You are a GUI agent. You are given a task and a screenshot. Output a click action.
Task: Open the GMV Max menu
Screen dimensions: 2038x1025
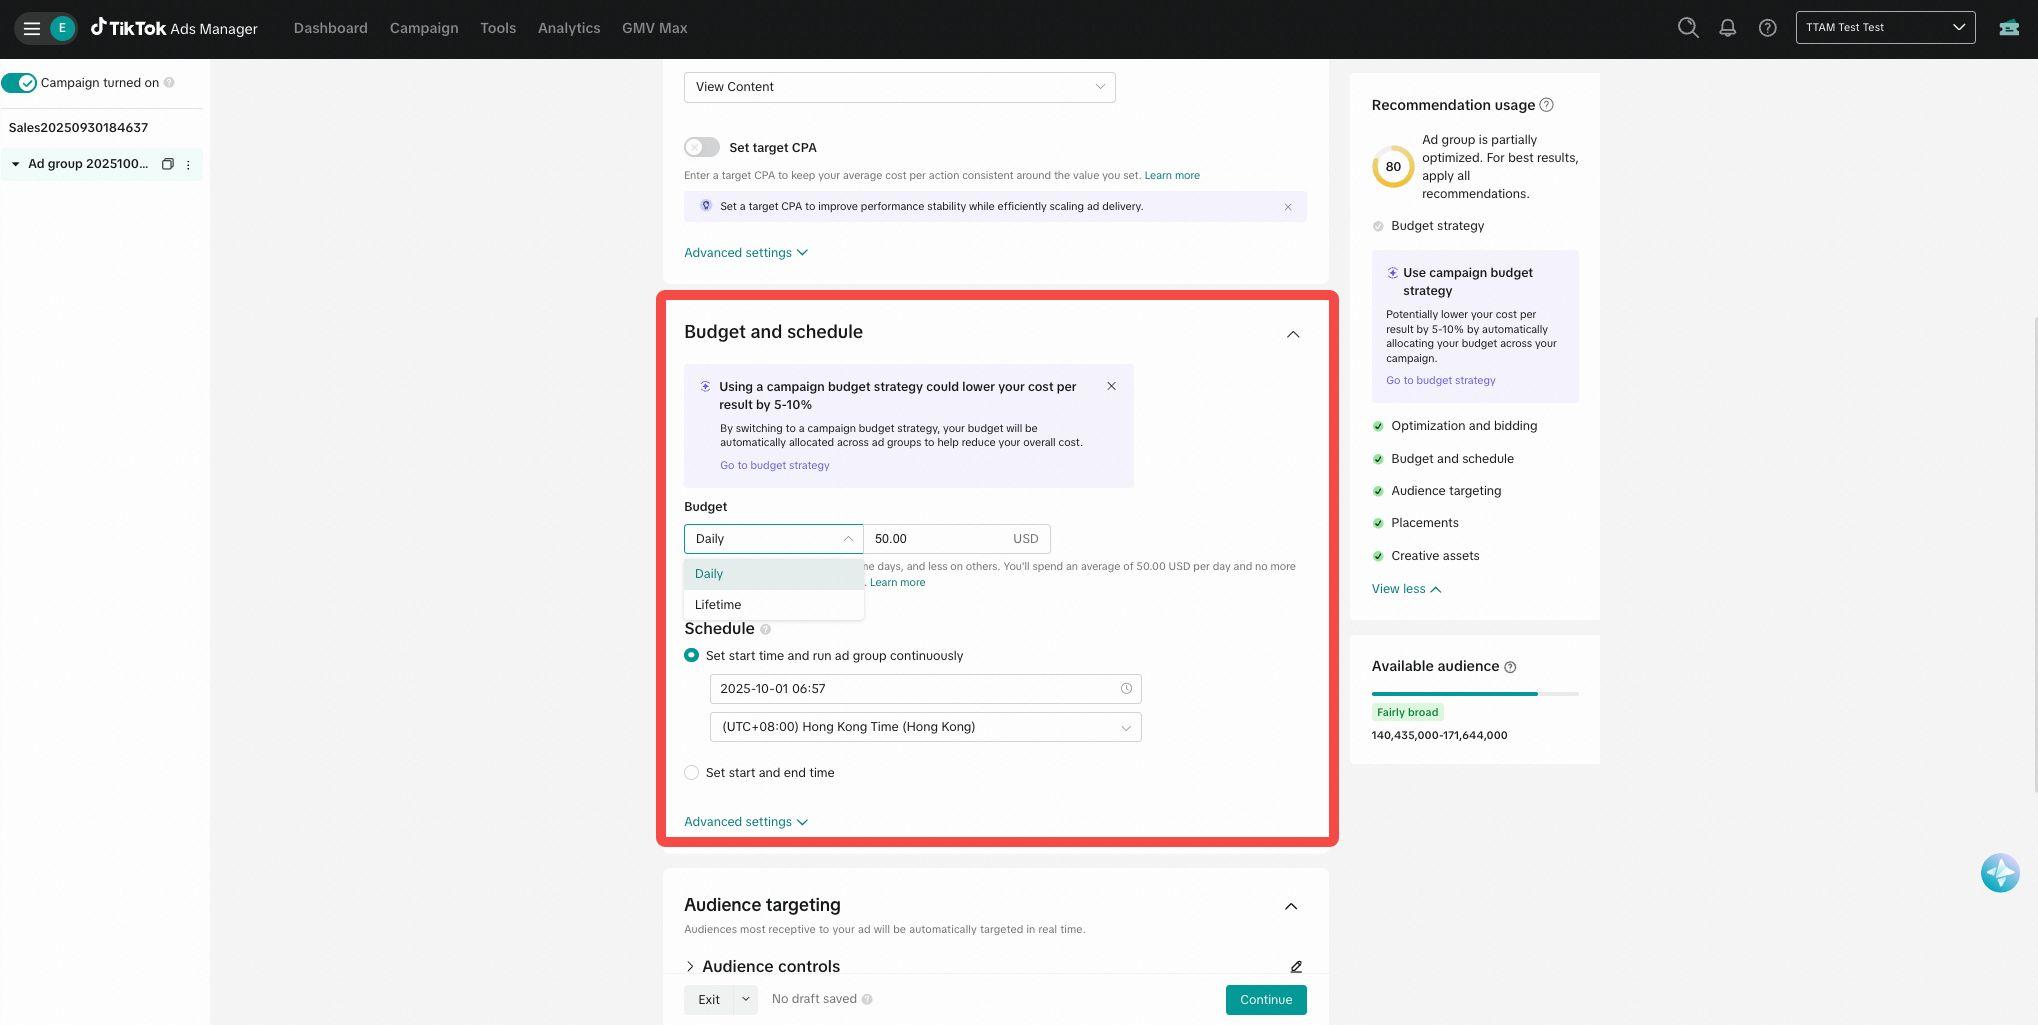[x=655, y=28]
